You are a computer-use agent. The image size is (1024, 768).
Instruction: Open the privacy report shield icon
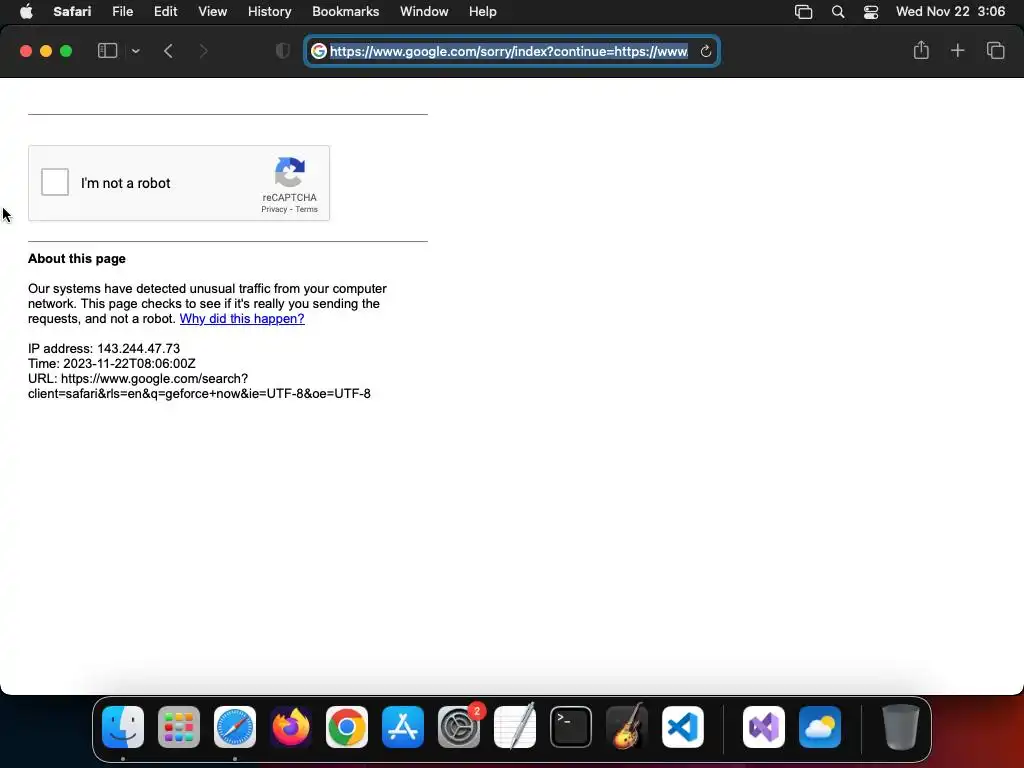283,51
